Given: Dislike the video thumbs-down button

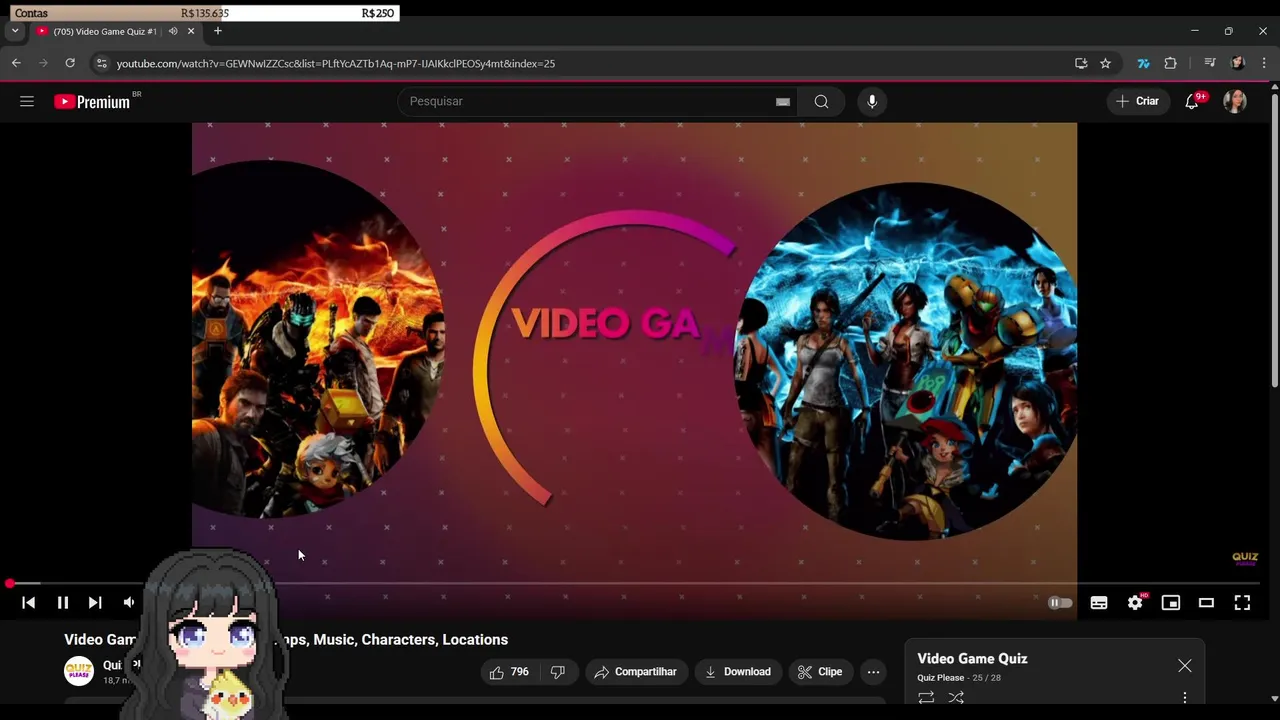Looking at the screenshot, I should click(558, 672).
